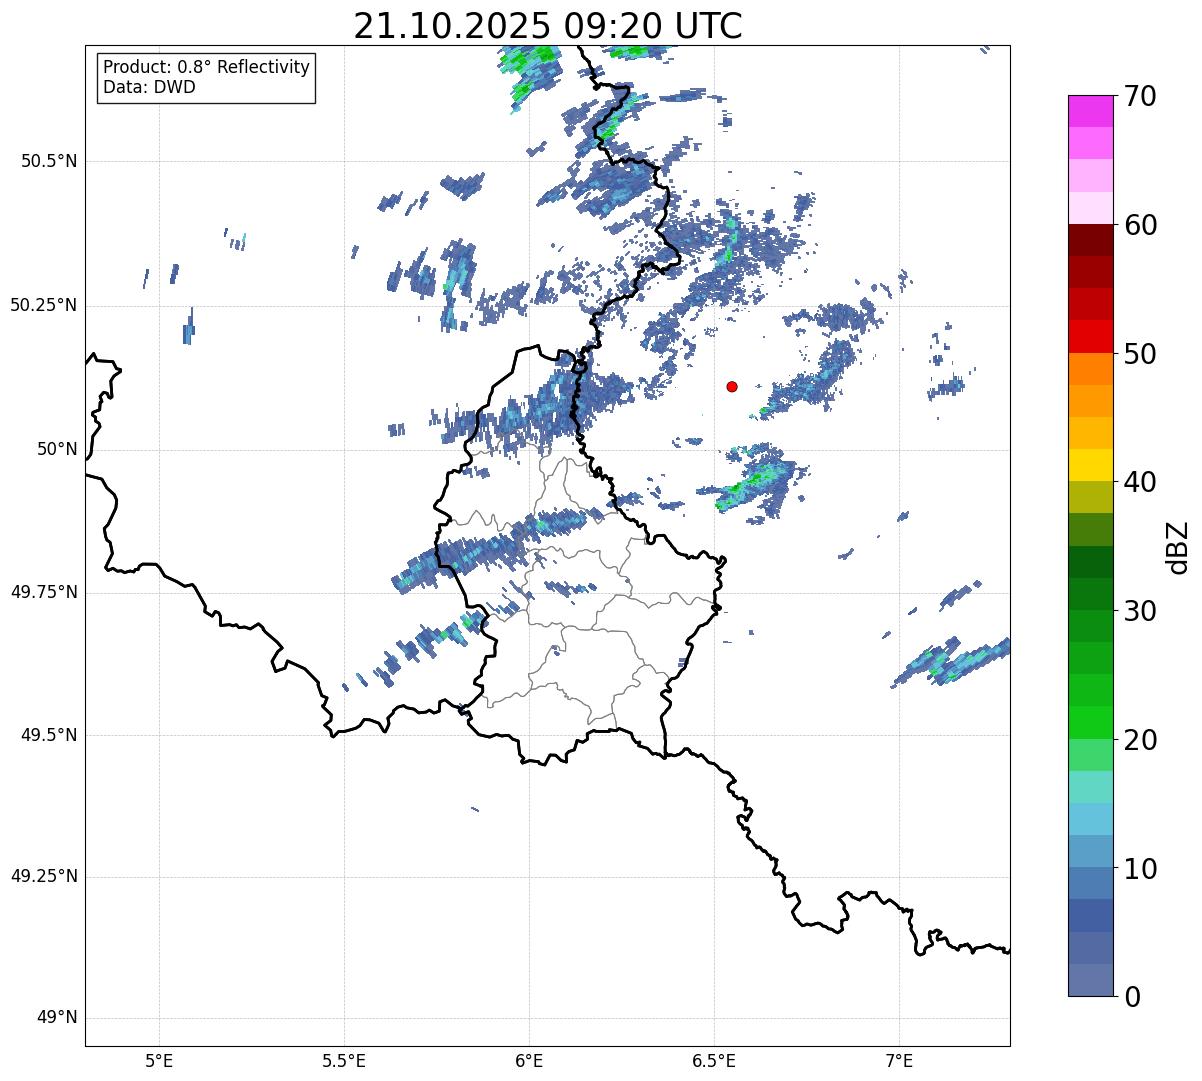Click the 50.25°N latitude label

pyautogui.click(x=44, y=305)
